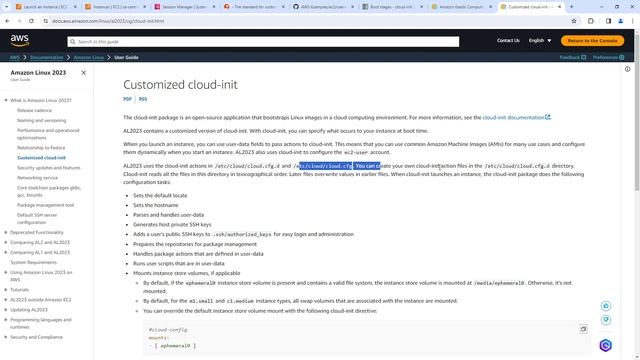The height and width of the screenshot is (360, 640).
Task: Switch to the Instances EC2 tab
Action: click(114, 7)
